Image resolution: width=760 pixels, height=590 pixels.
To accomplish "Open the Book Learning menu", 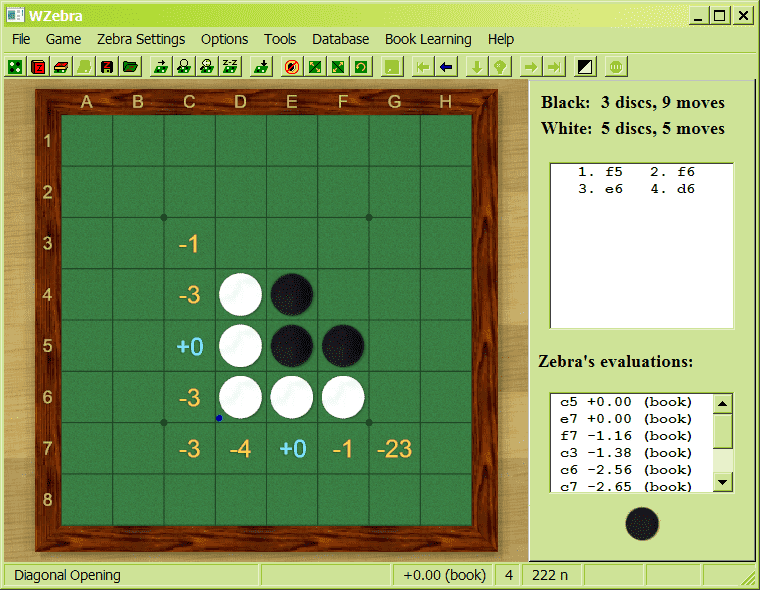I will pyautogui.click(x=428, y=39).
